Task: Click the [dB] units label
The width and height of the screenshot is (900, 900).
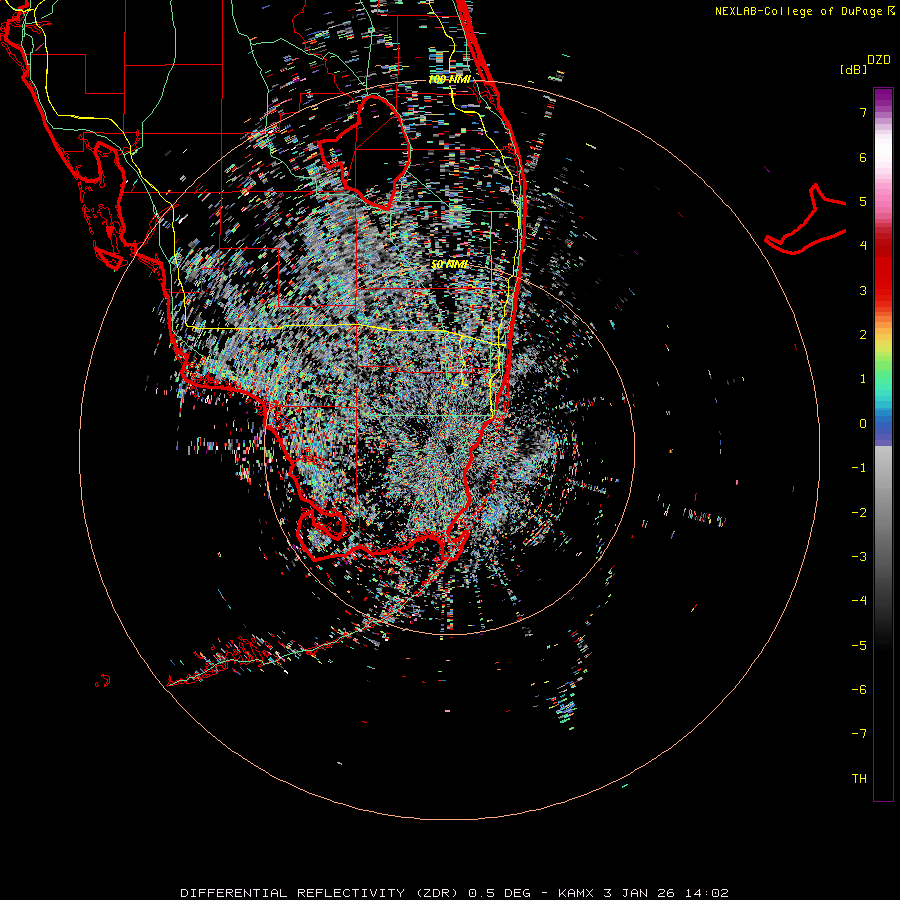Action: pyautogui.click(x=854, y=70)
